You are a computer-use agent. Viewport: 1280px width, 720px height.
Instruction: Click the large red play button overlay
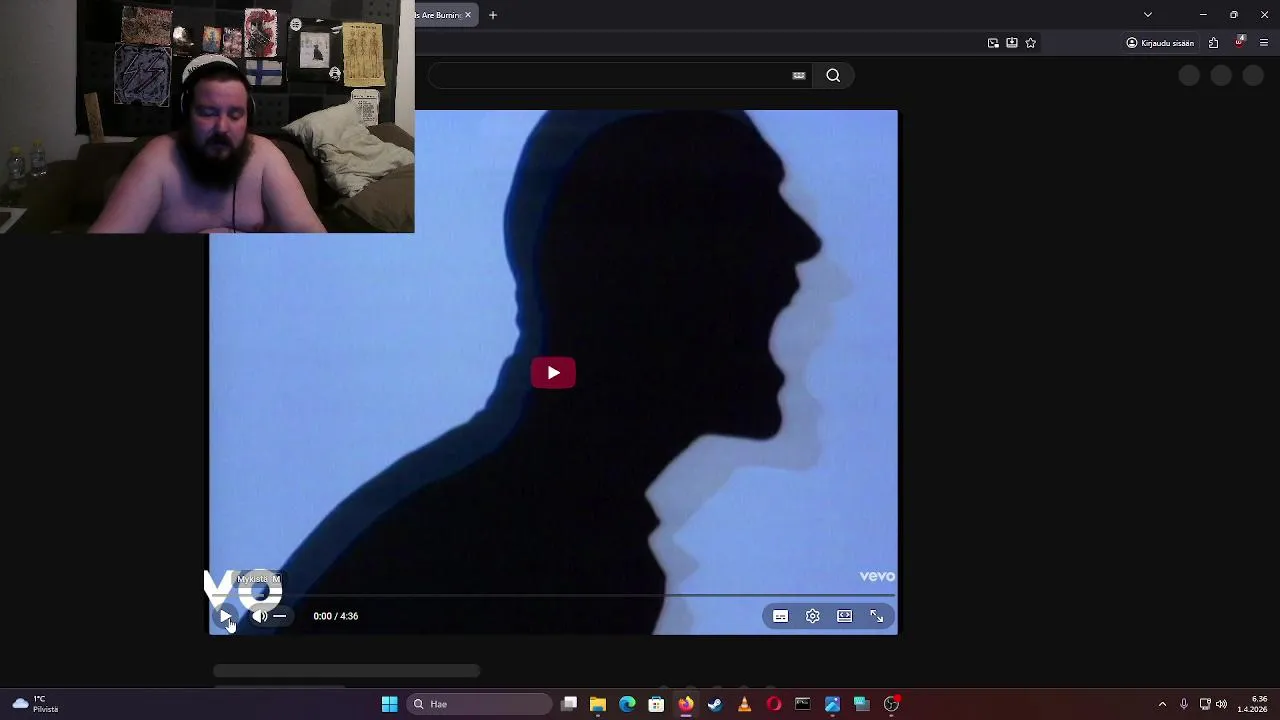pos(553,373)
